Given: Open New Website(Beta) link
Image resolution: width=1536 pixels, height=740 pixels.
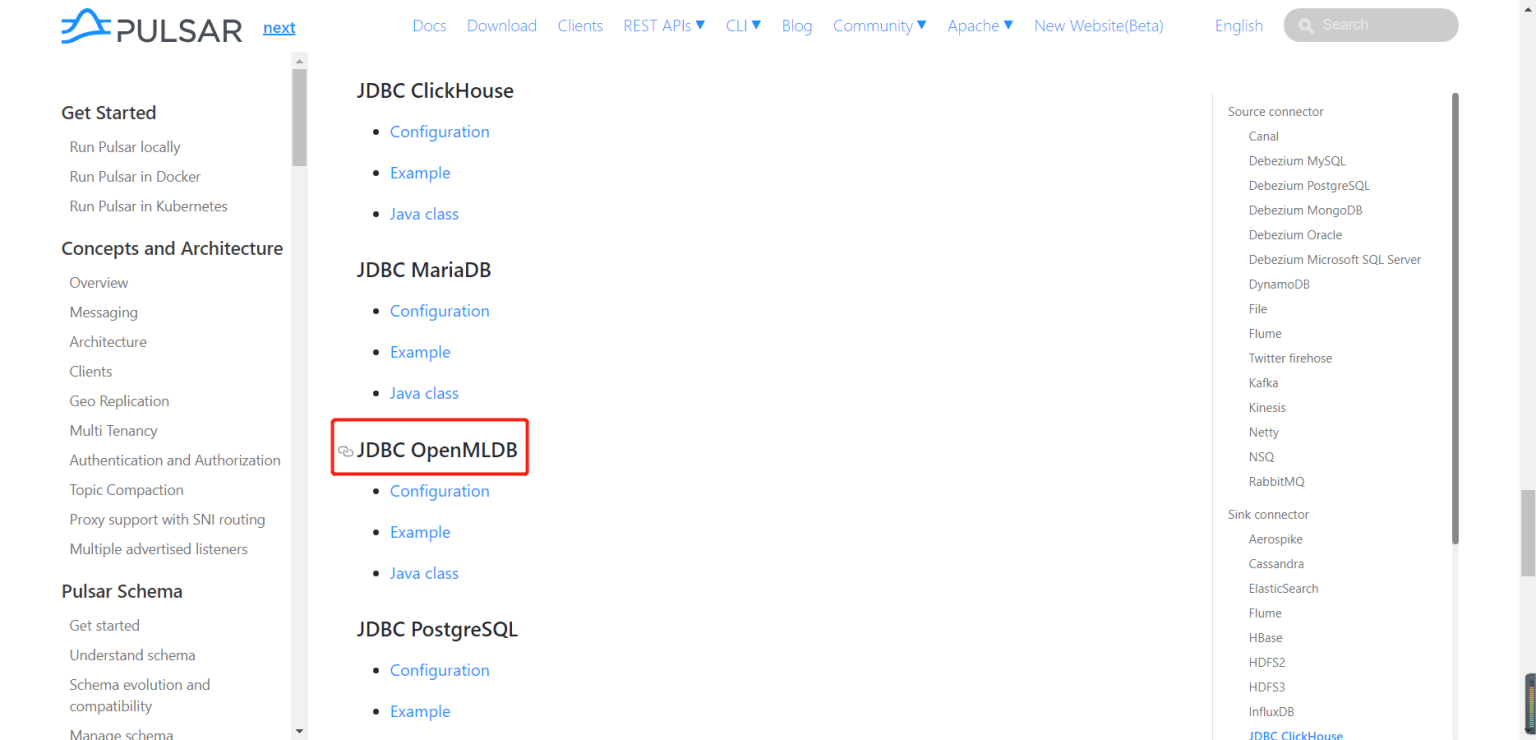Looking at the screenshot, I should (x=1099, y=25).
